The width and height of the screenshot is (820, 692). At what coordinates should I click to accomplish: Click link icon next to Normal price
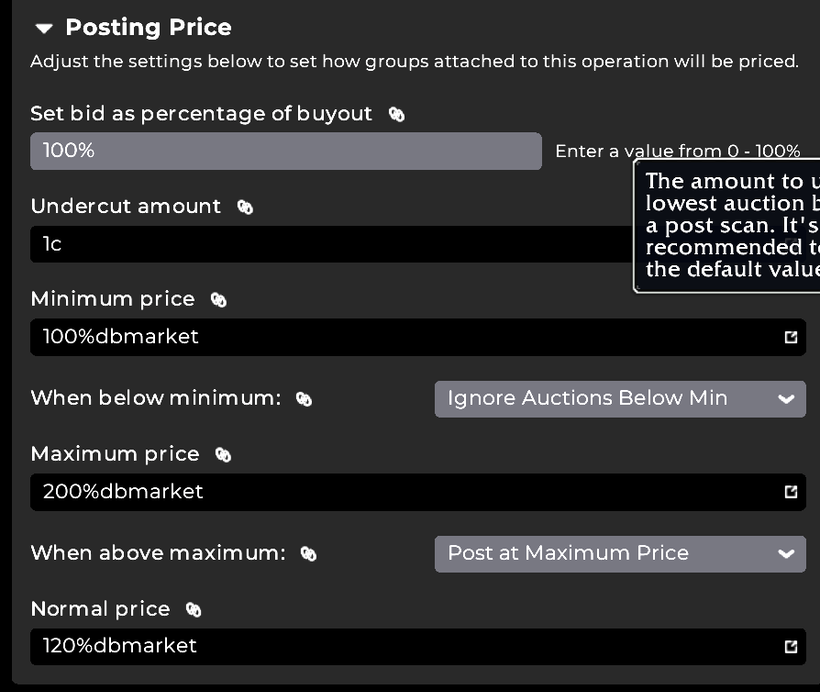pyautogui.click(x=194, y=609)
